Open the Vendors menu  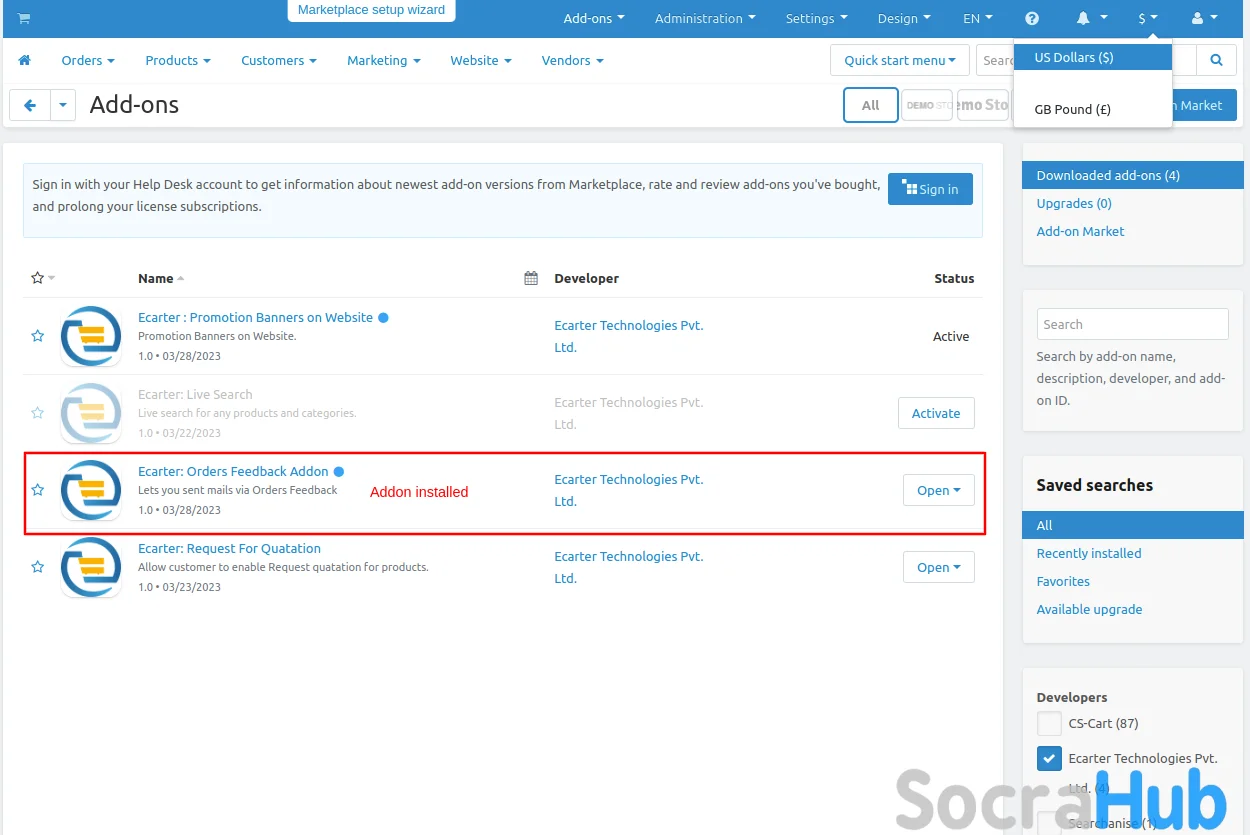tap(573, 60)
